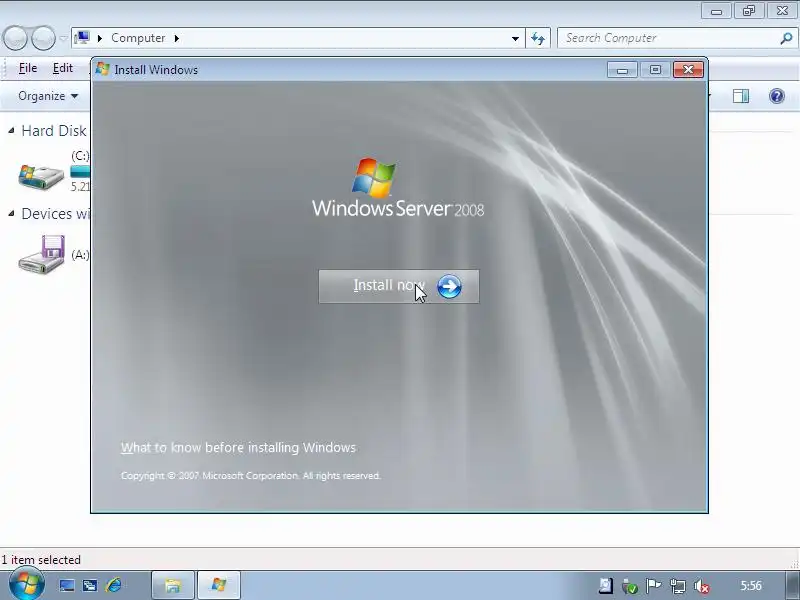The width and height of the screenshot is (800, 600).
Task: Click the Install Windows title bar icon
Action: [x=103, y=69]
